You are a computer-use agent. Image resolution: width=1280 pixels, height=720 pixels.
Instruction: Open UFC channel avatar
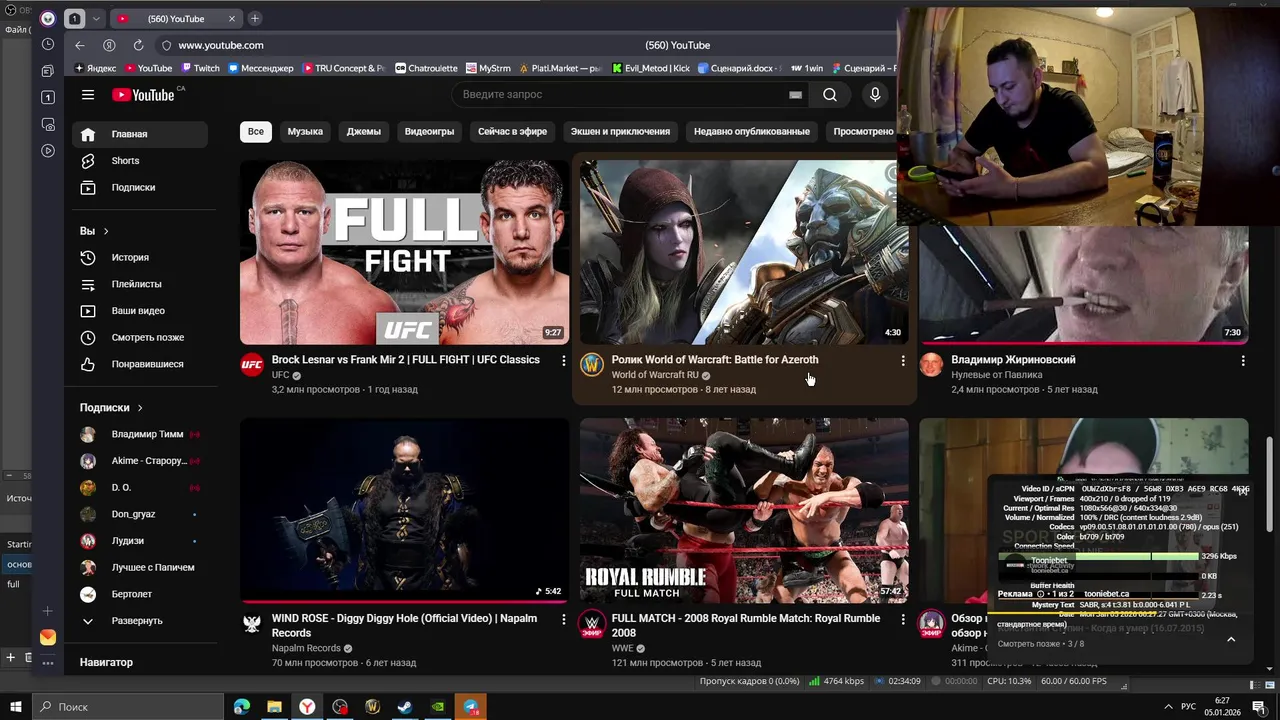(252, 364)
